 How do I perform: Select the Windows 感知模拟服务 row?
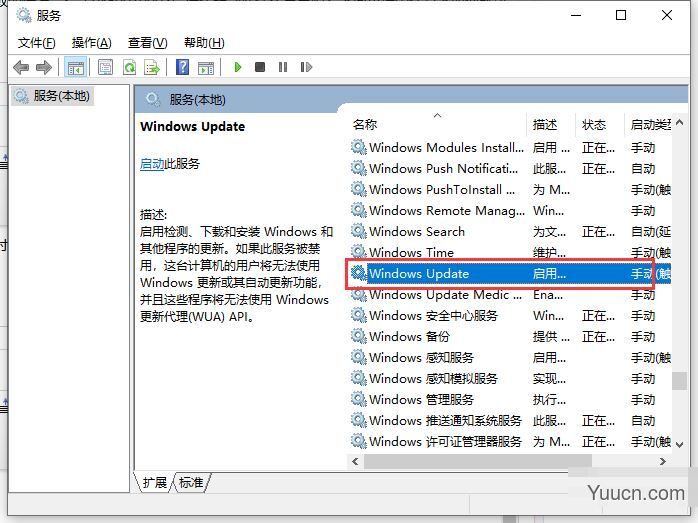[510, 378]
